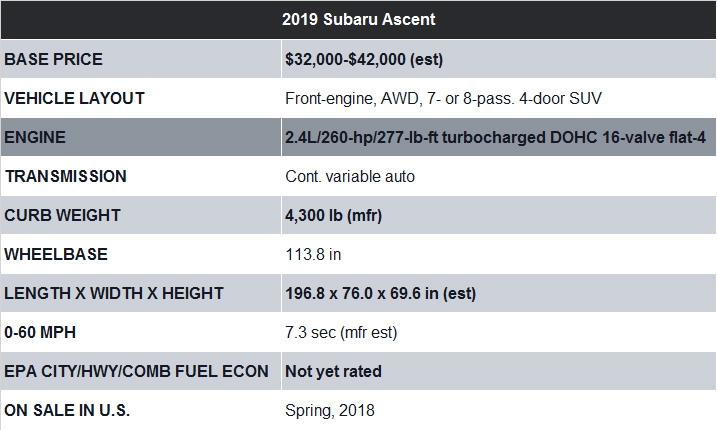This screenshot has width=717, height=430.
Task: Select the BASE PRICE label cell
Action: (x=141, y=59)
